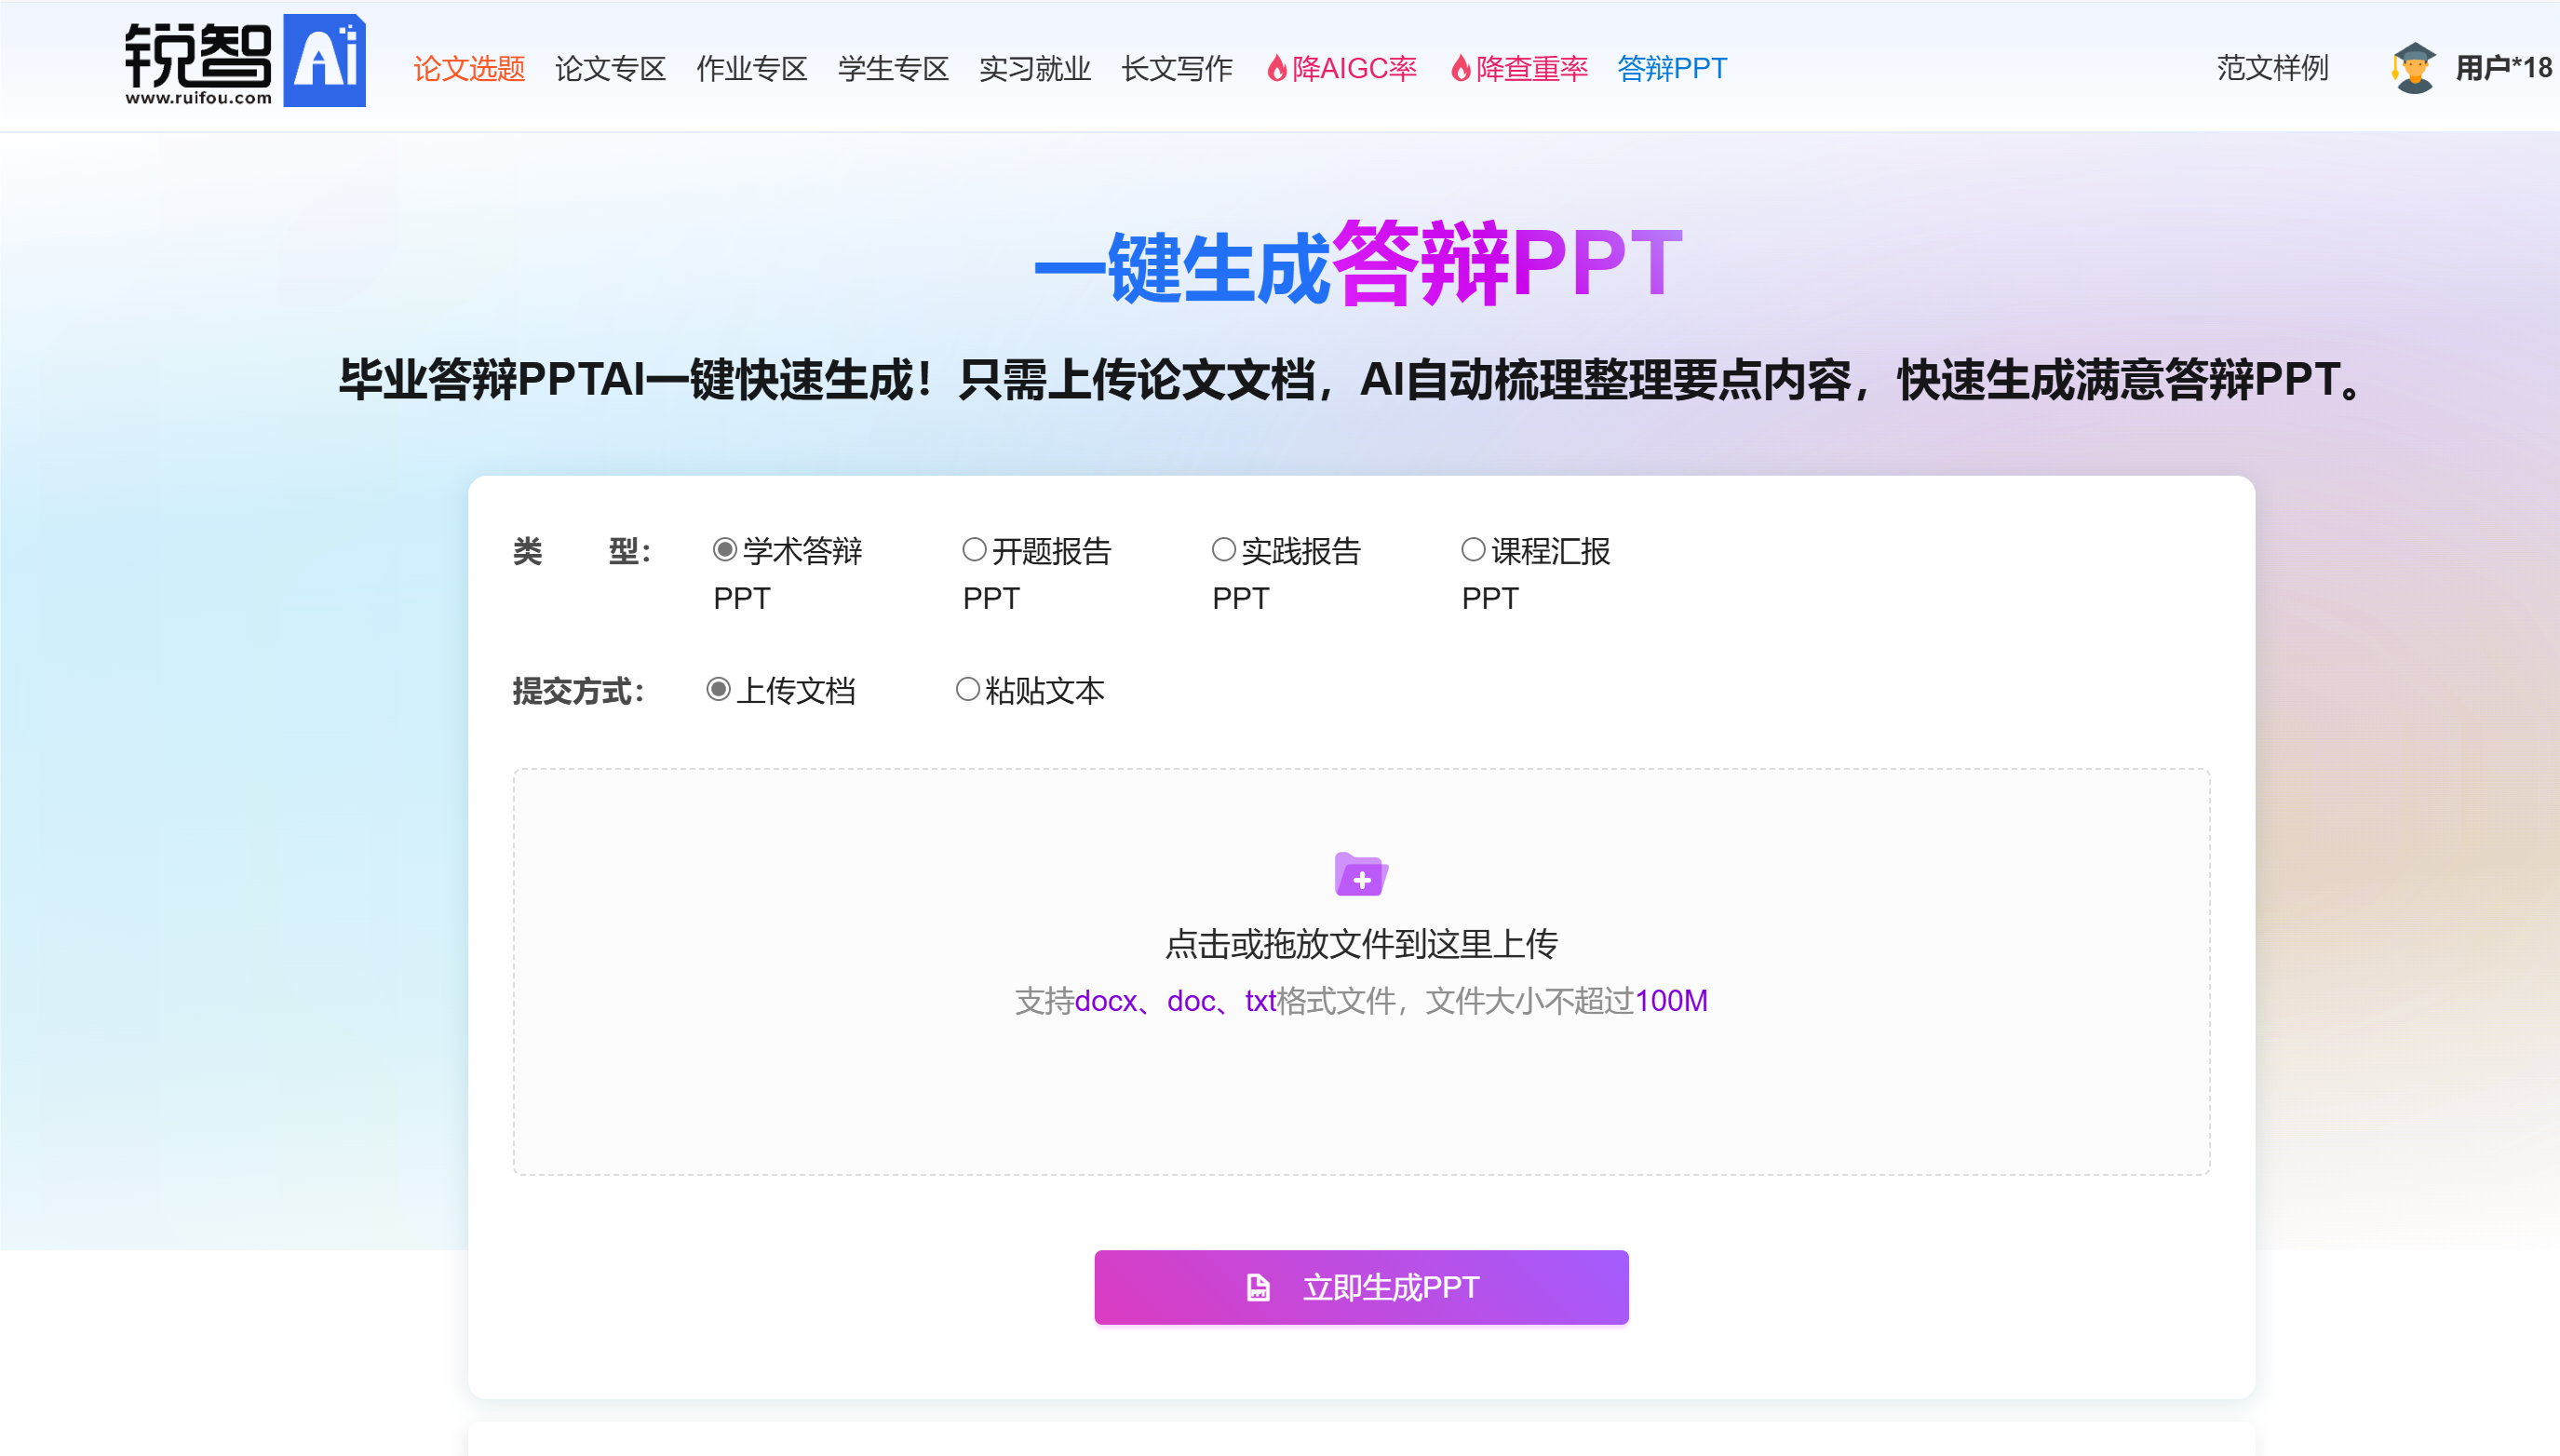This screenshot has width=2560, height=1456.
Task: Click the user avatar graduation cap icon
Action: pos(2414,68)
